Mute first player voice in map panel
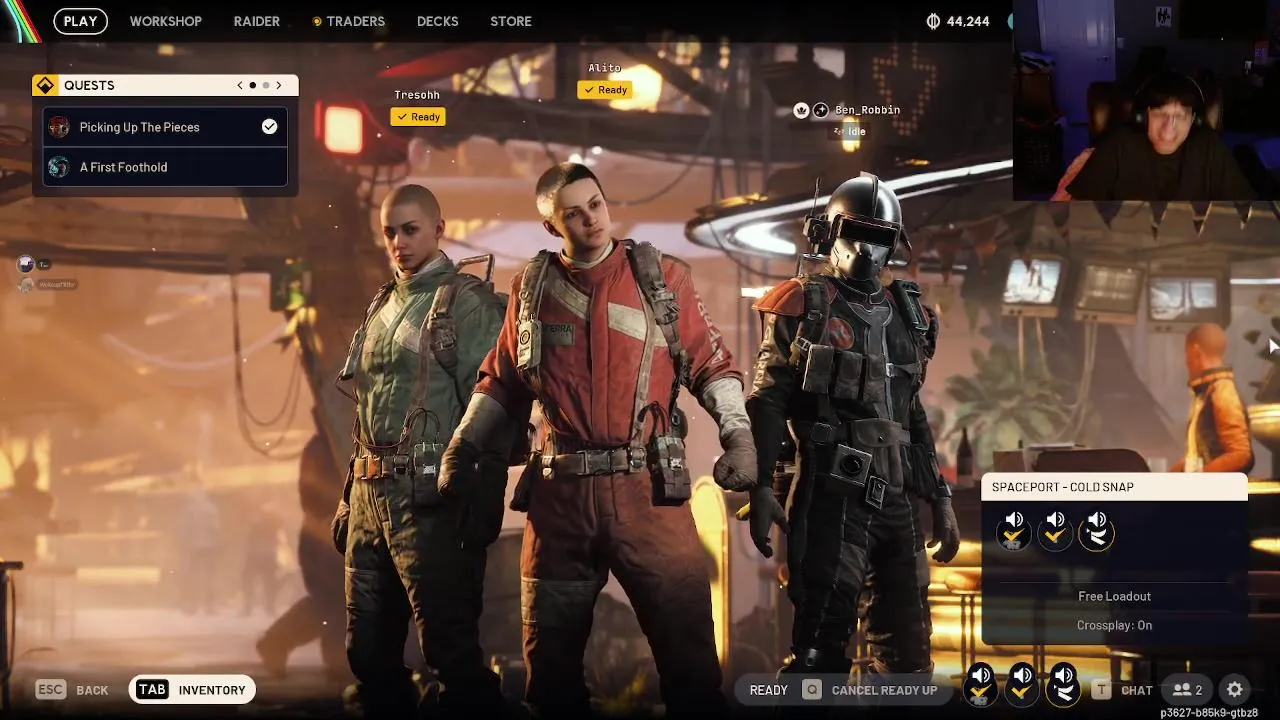Screen dimensions: 1280x720 [1014, 530]
